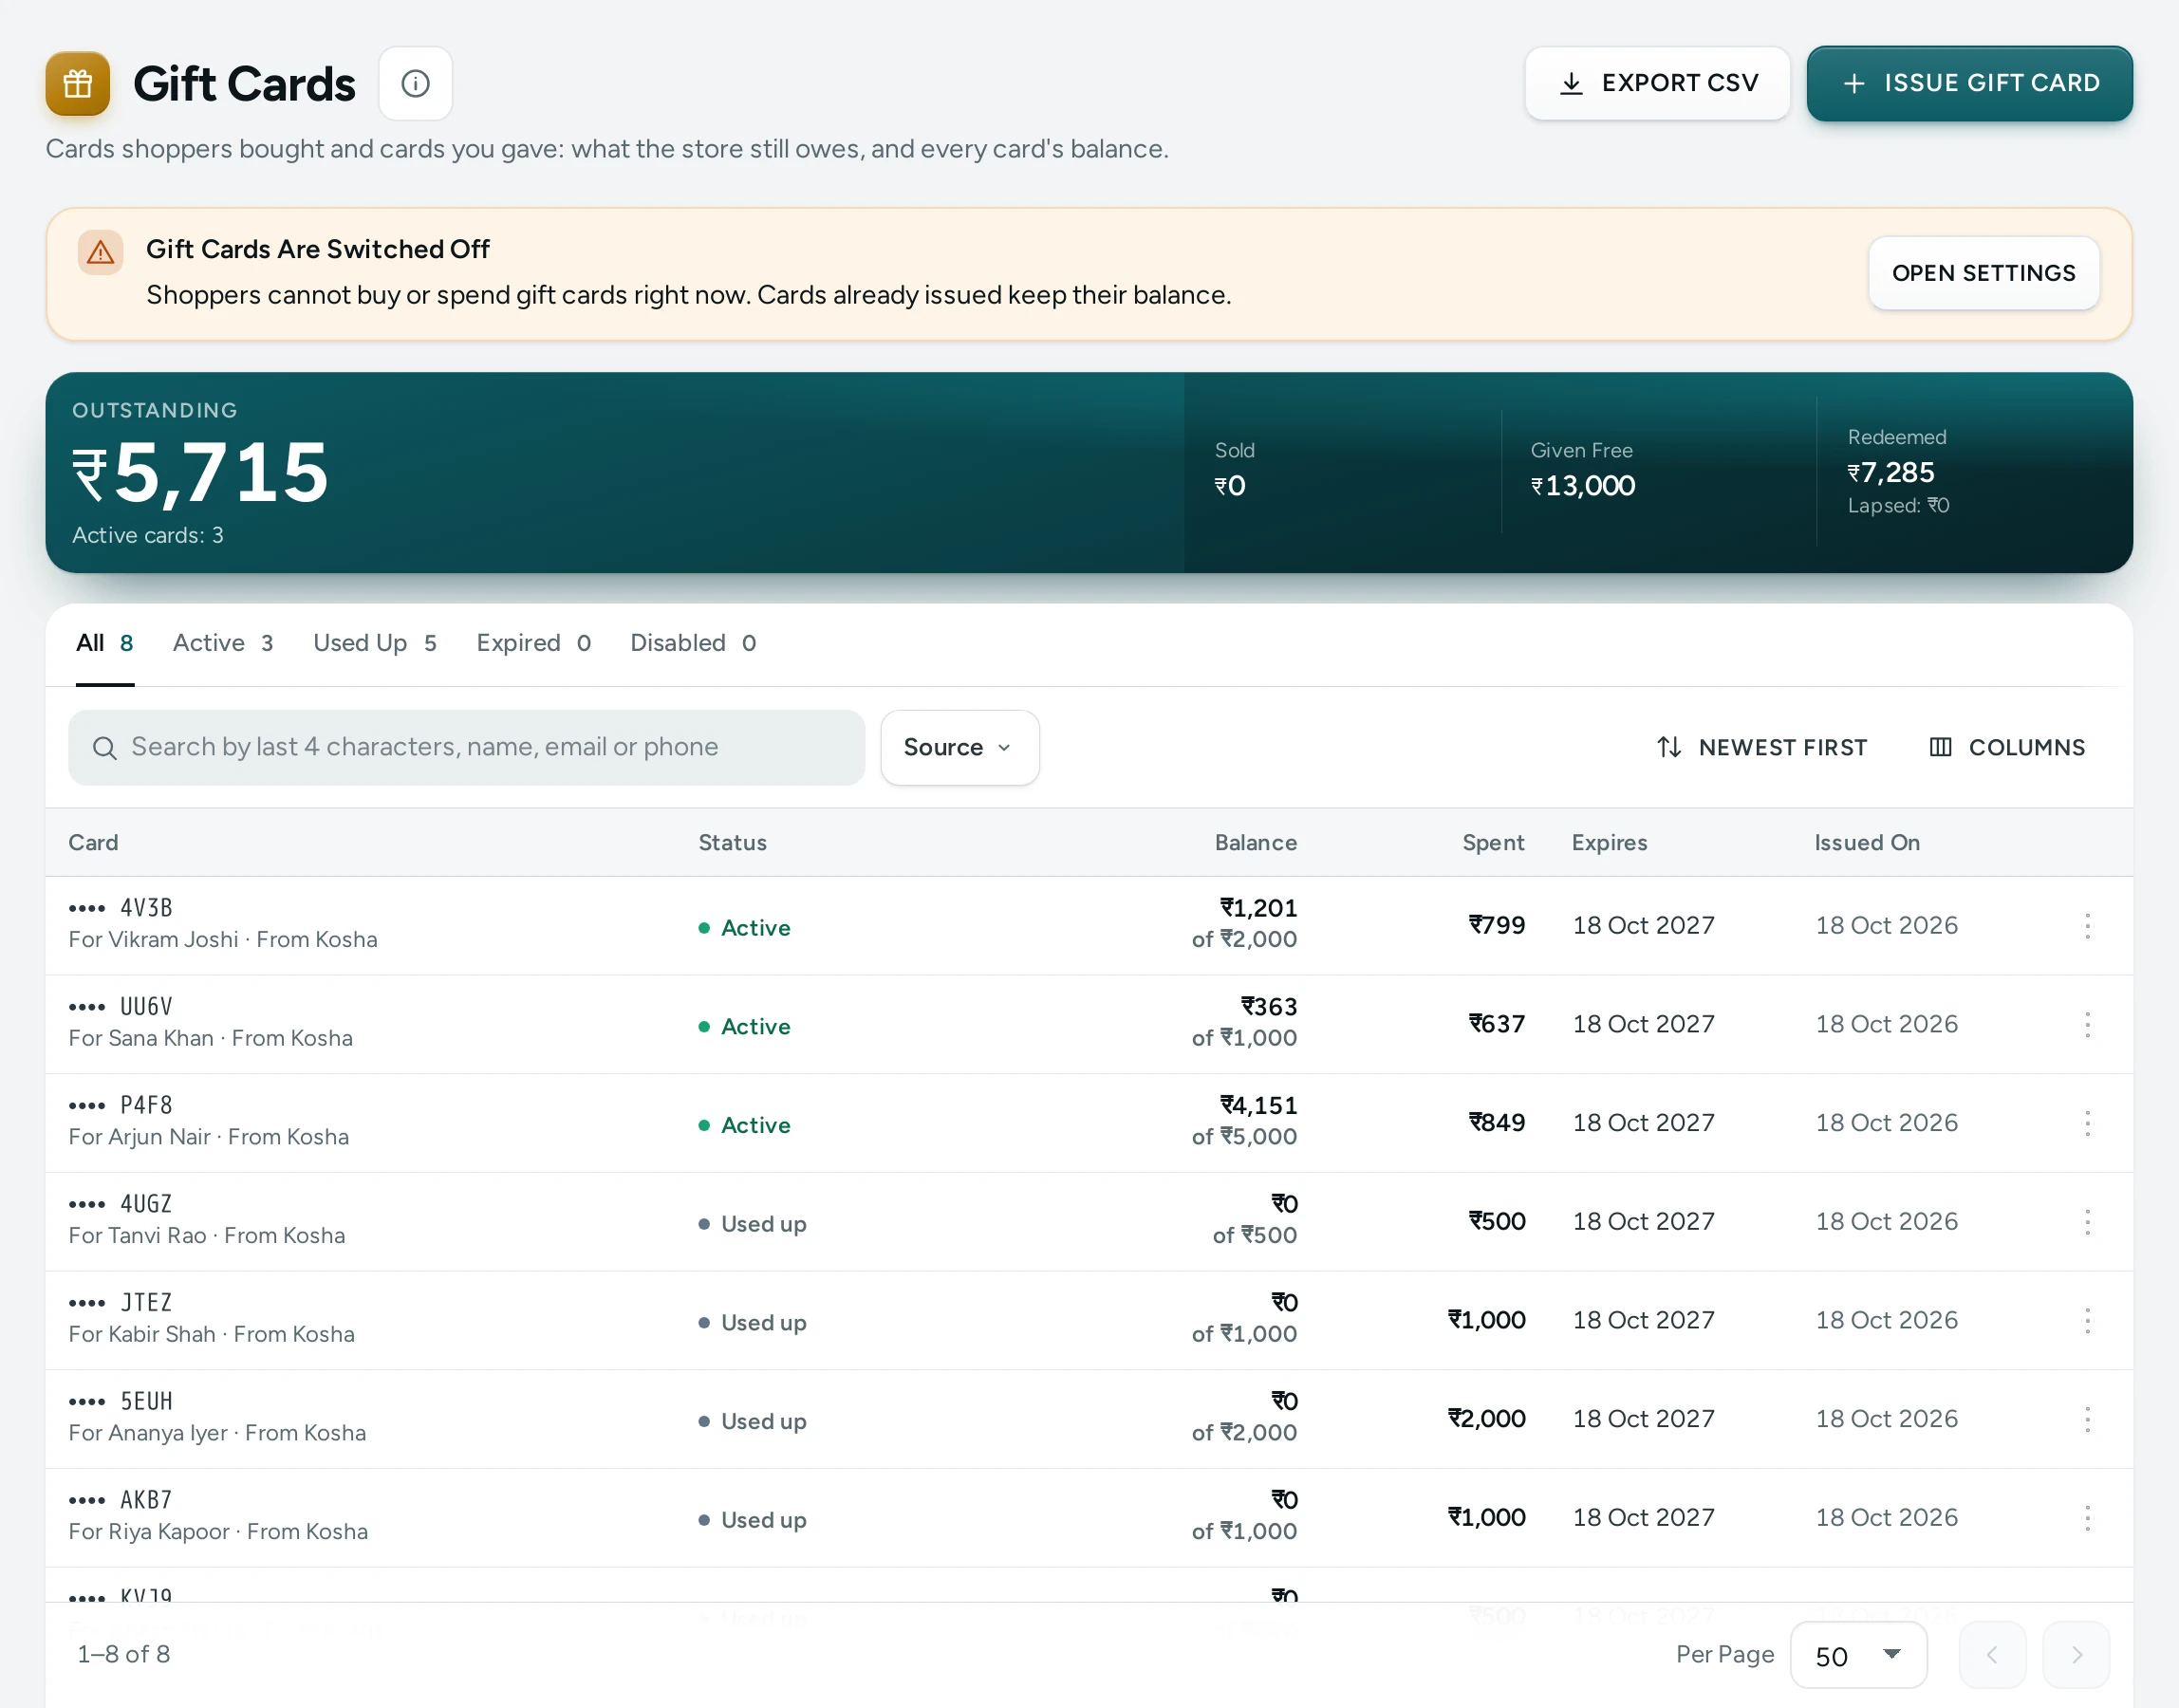The height and width of the screenshot is (1708, 2179).
Task: Open row actions menu for card 4UGZ
Action: (2087, 1222)
